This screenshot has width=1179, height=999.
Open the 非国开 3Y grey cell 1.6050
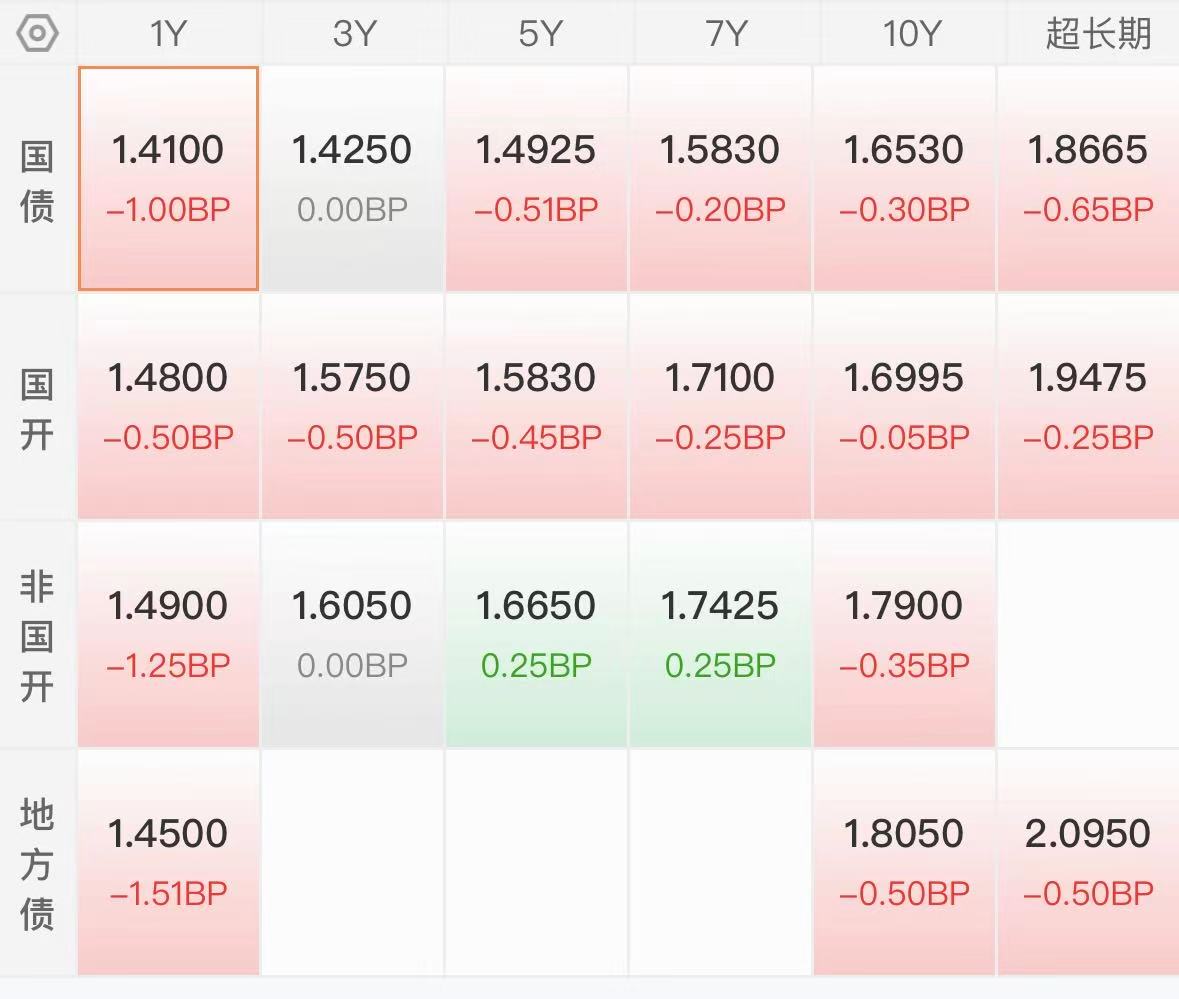tap(352, 634)
